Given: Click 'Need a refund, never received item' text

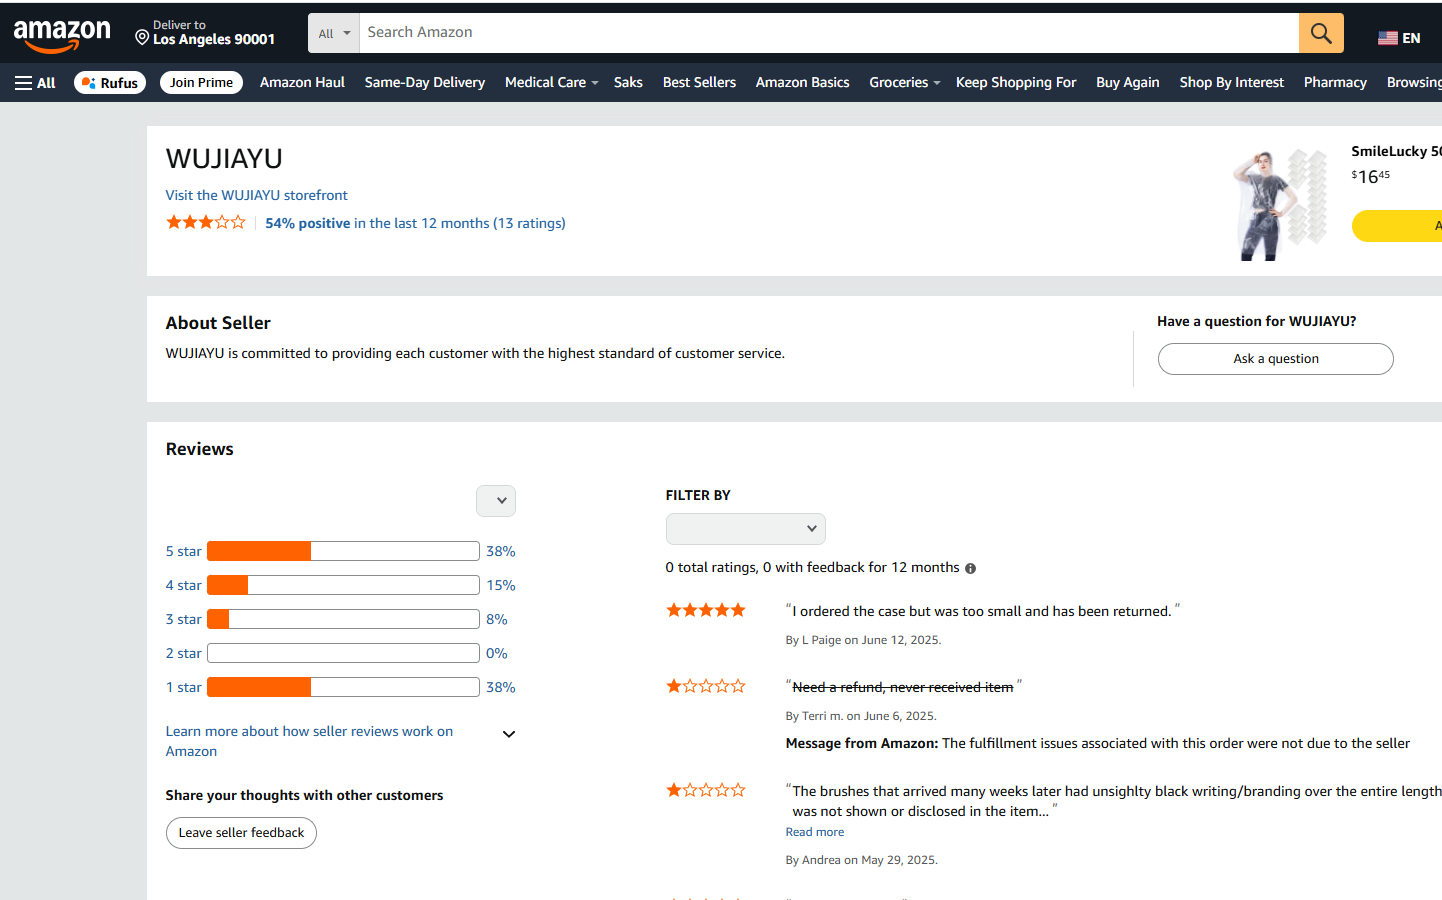Looking at the screenshot, I should (x=903, y=687).
